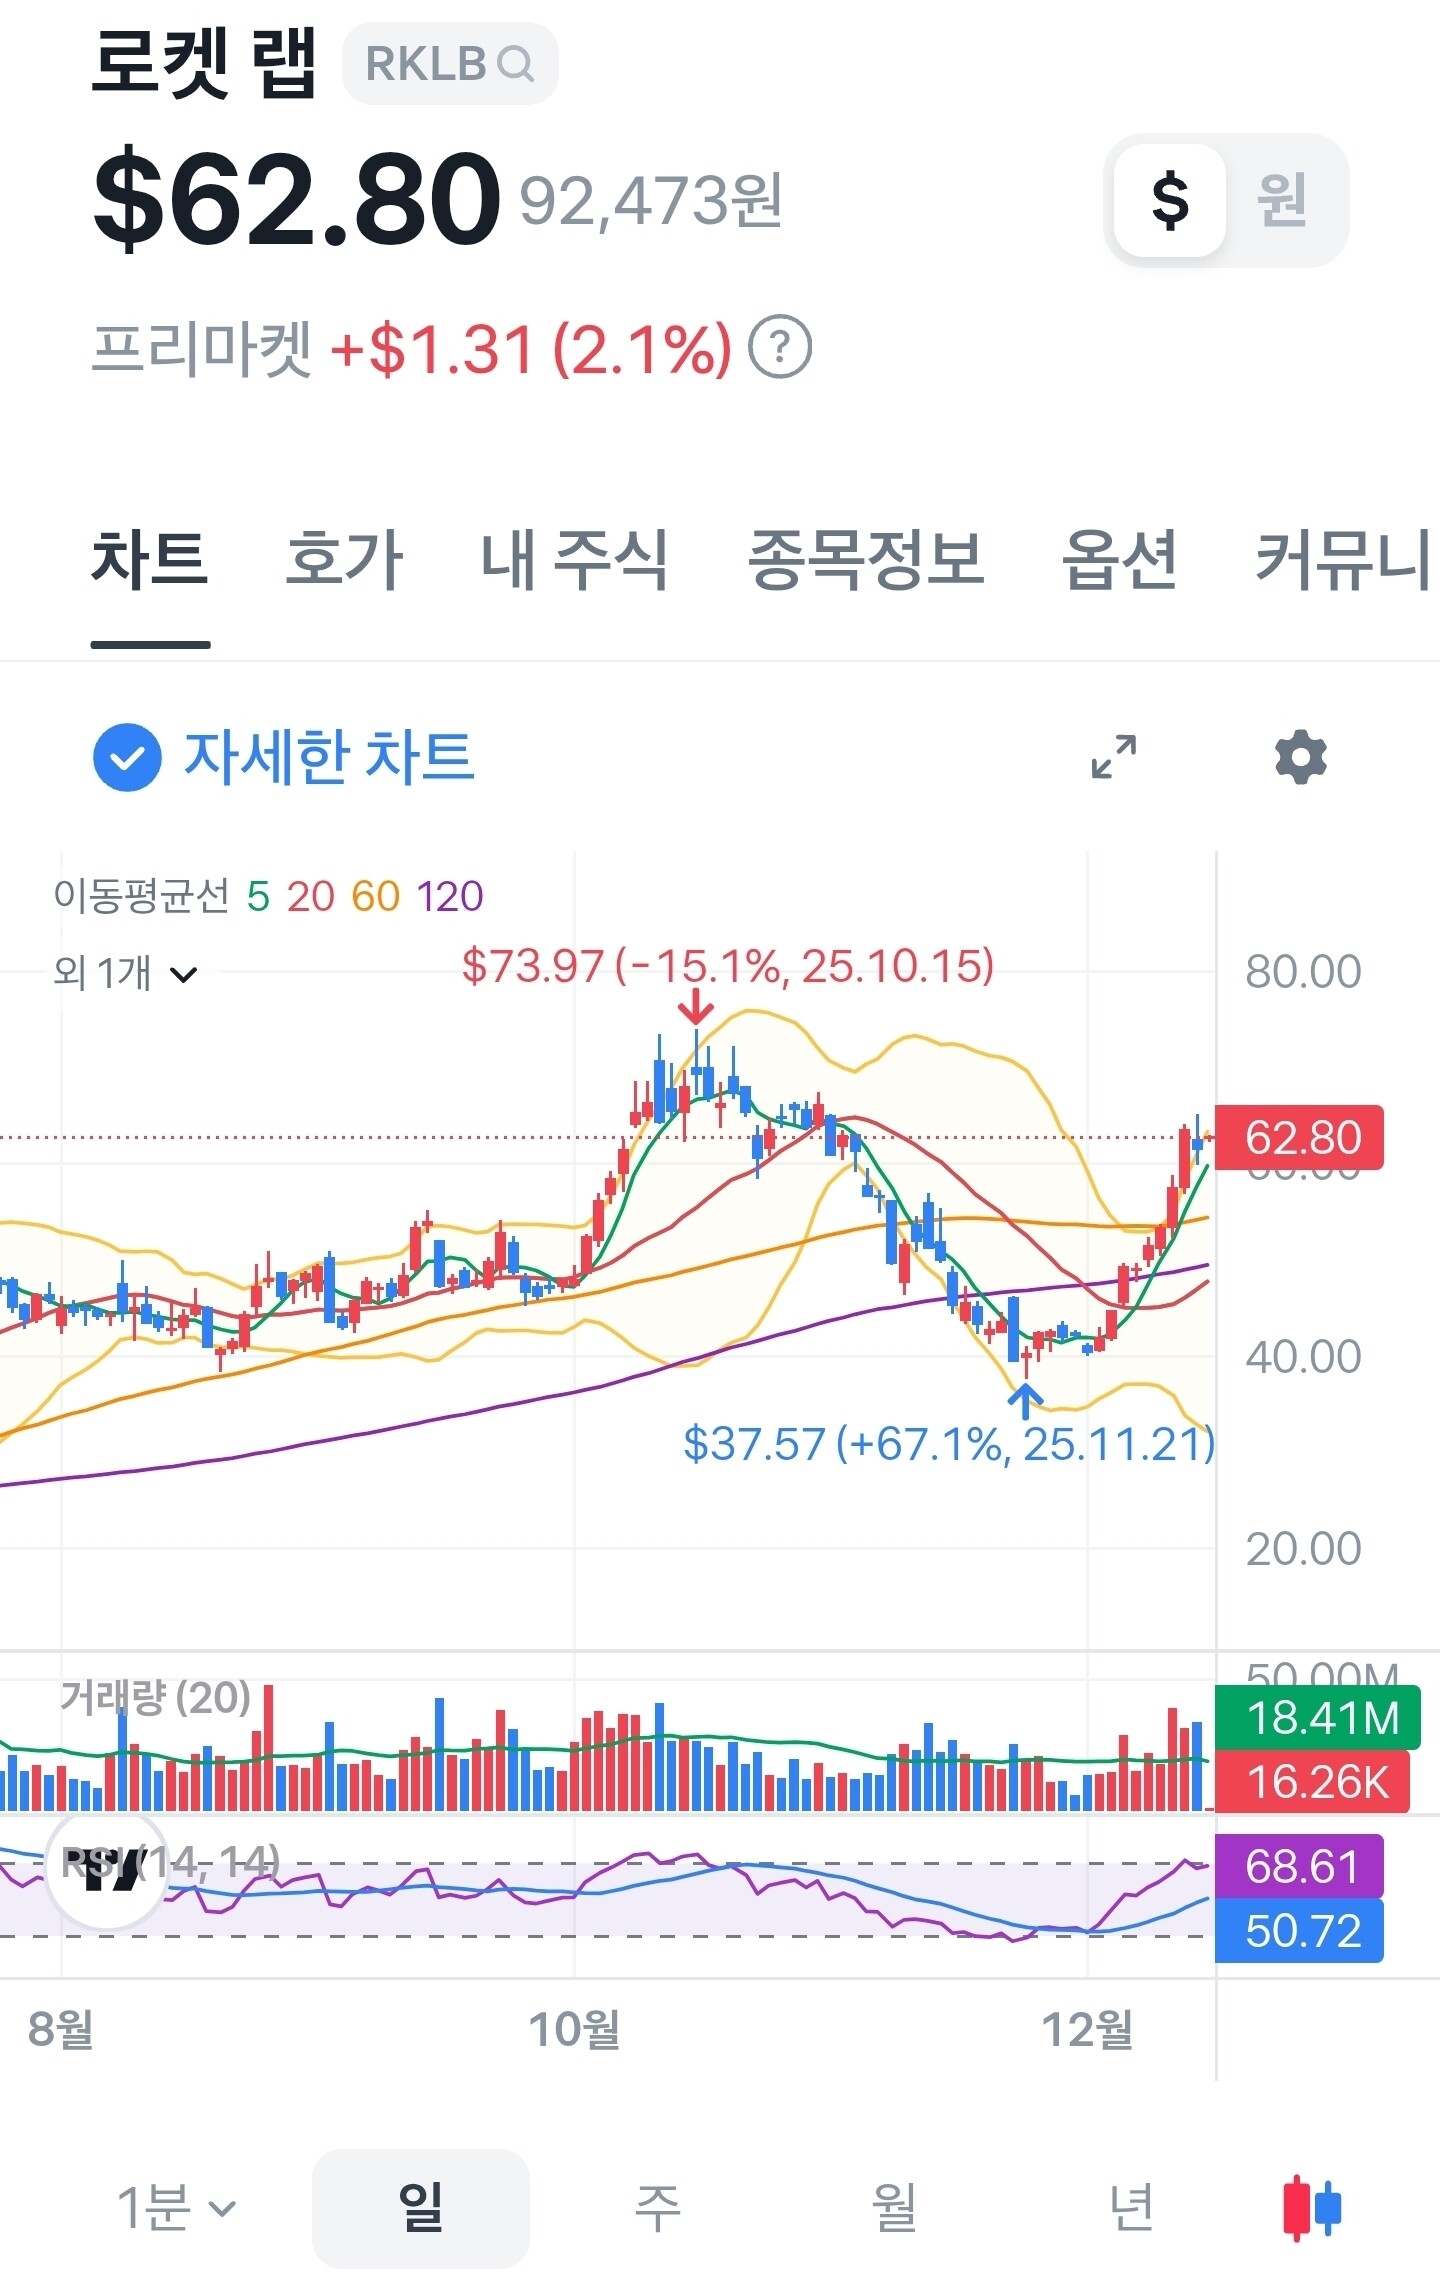Select the 월 monthly timeframe
The width and height of the screenshot is (1440, 2277).
coord(894,2207)
